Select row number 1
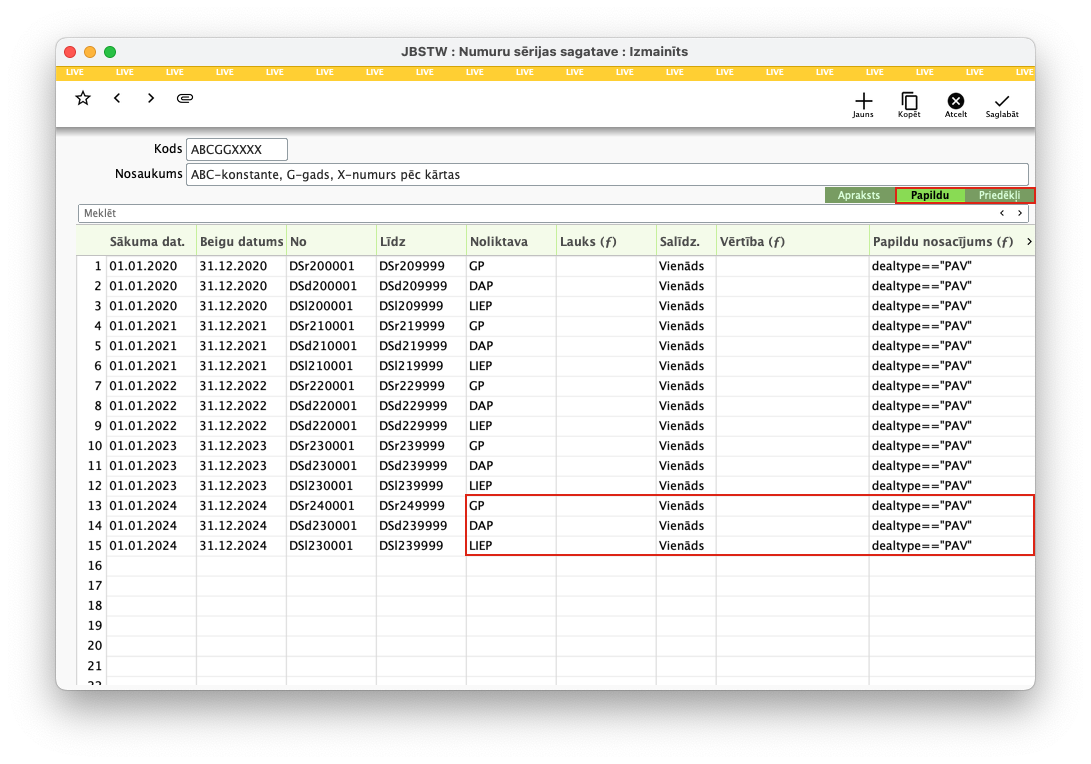 pyautogui.click(x=97, y=266)
